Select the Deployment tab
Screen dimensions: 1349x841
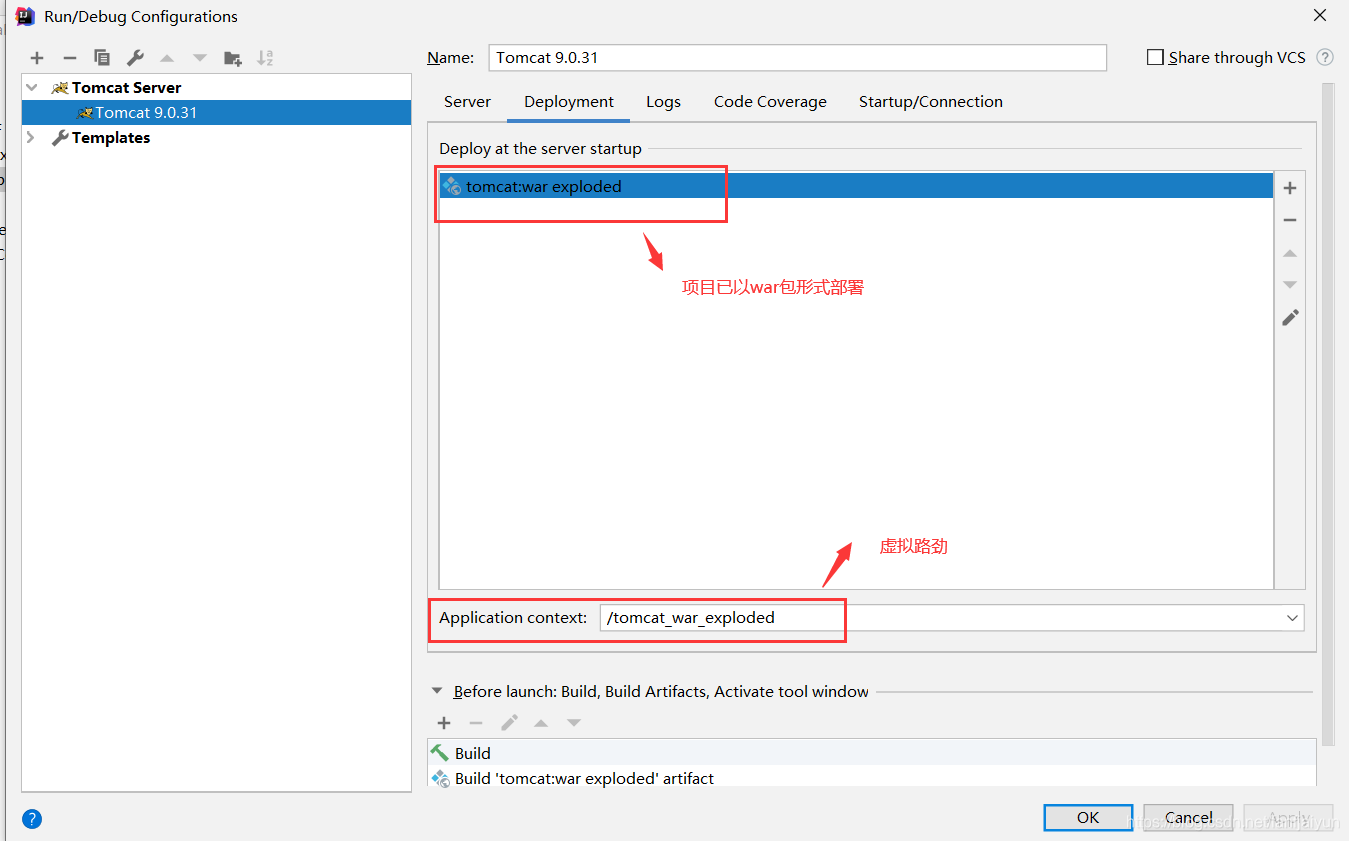point(569,102)
